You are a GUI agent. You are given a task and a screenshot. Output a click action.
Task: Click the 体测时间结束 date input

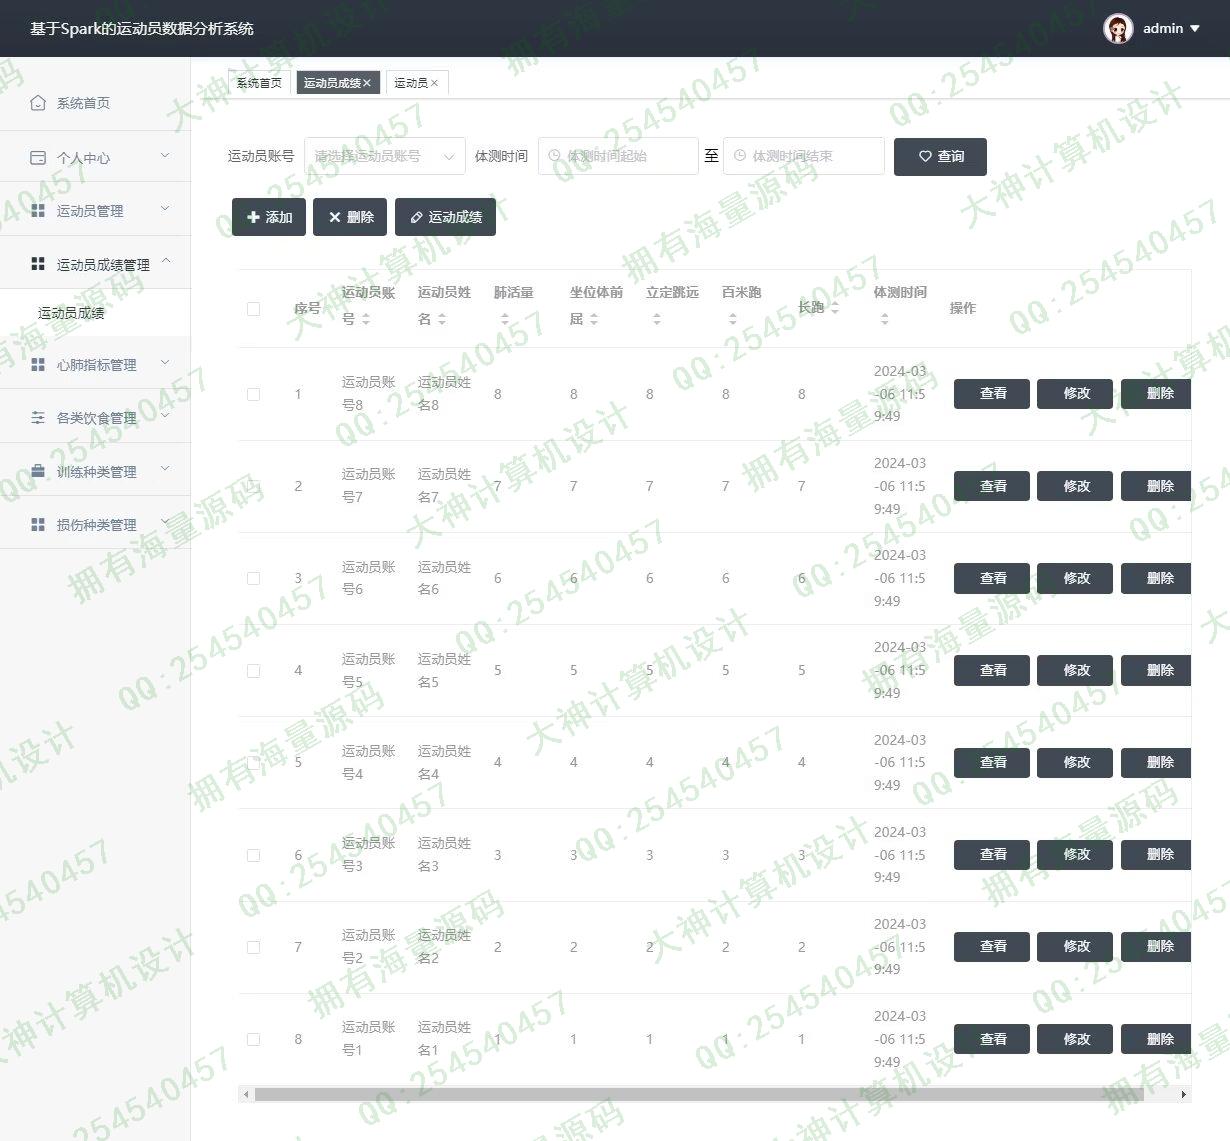pos(804,156)
